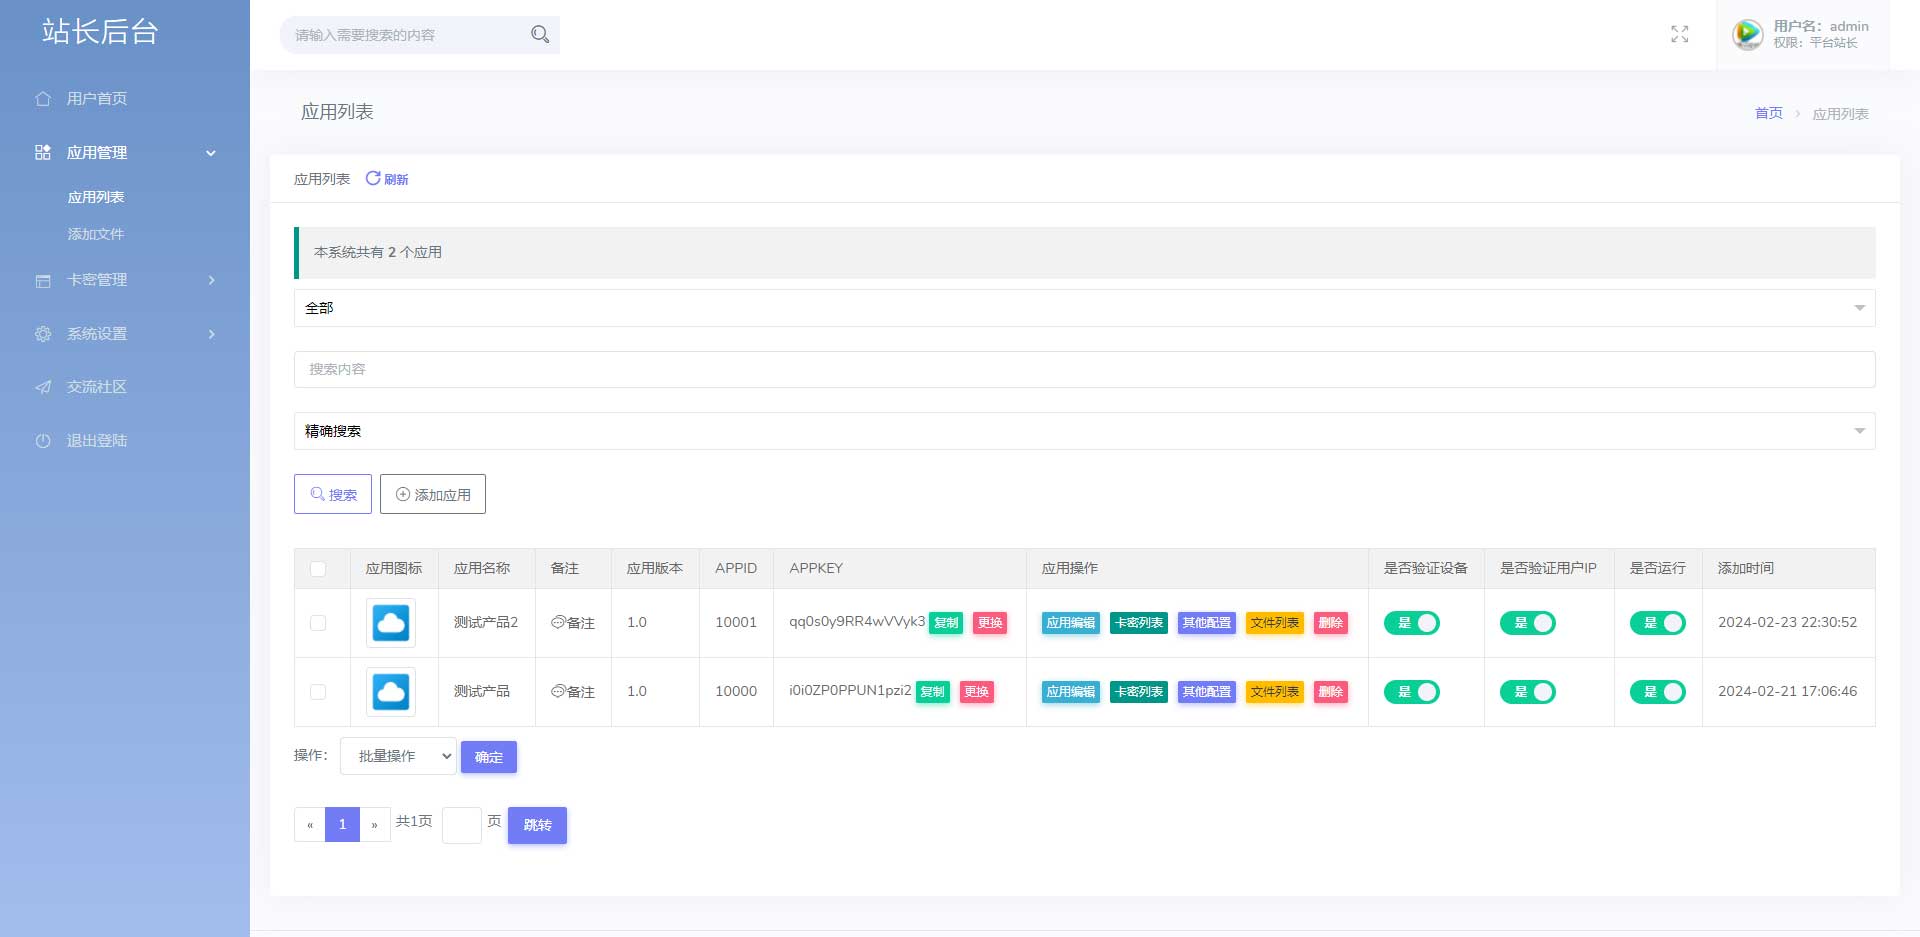Copy APPKEY of 测试产品2 with 复制

click(946, 623)
